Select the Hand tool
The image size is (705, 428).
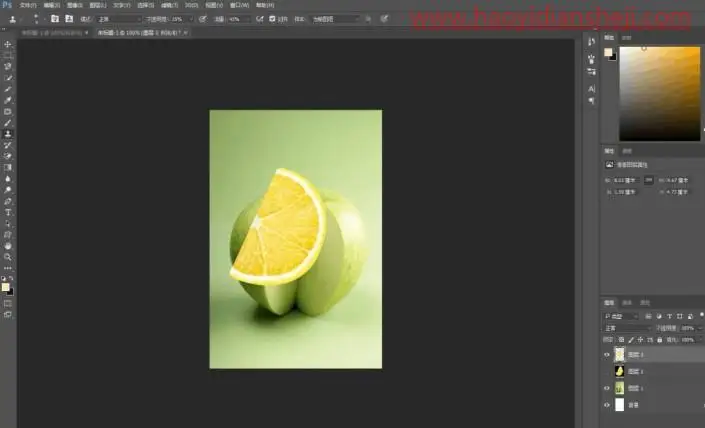coord(8,246)
